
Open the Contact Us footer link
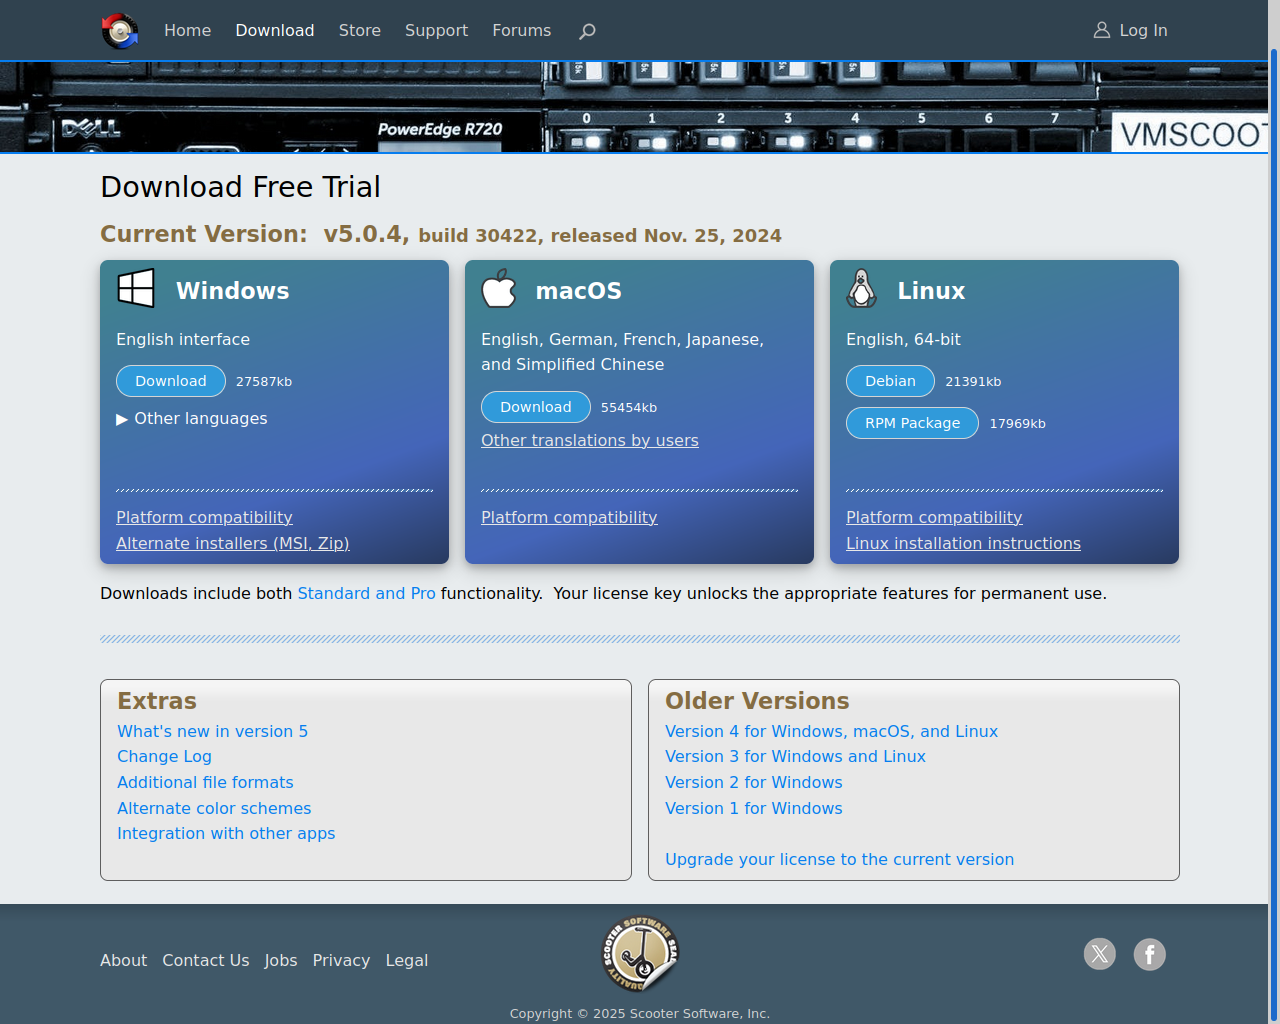206,960
